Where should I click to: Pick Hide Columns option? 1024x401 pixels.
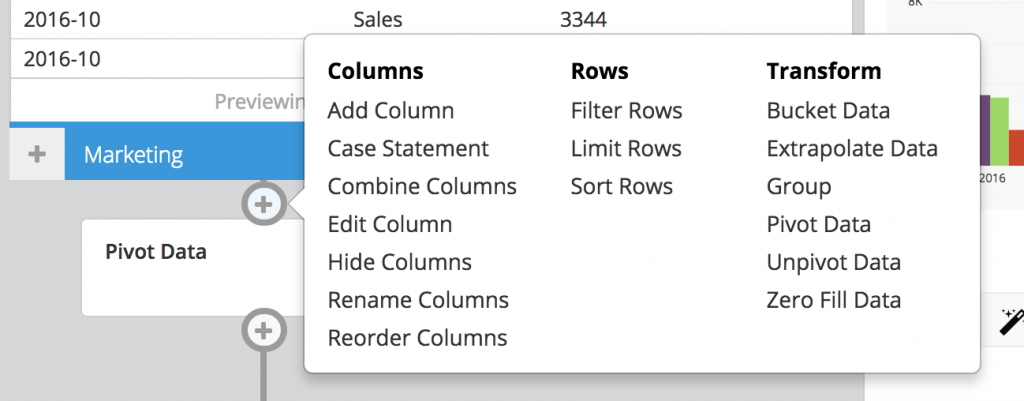400,262
